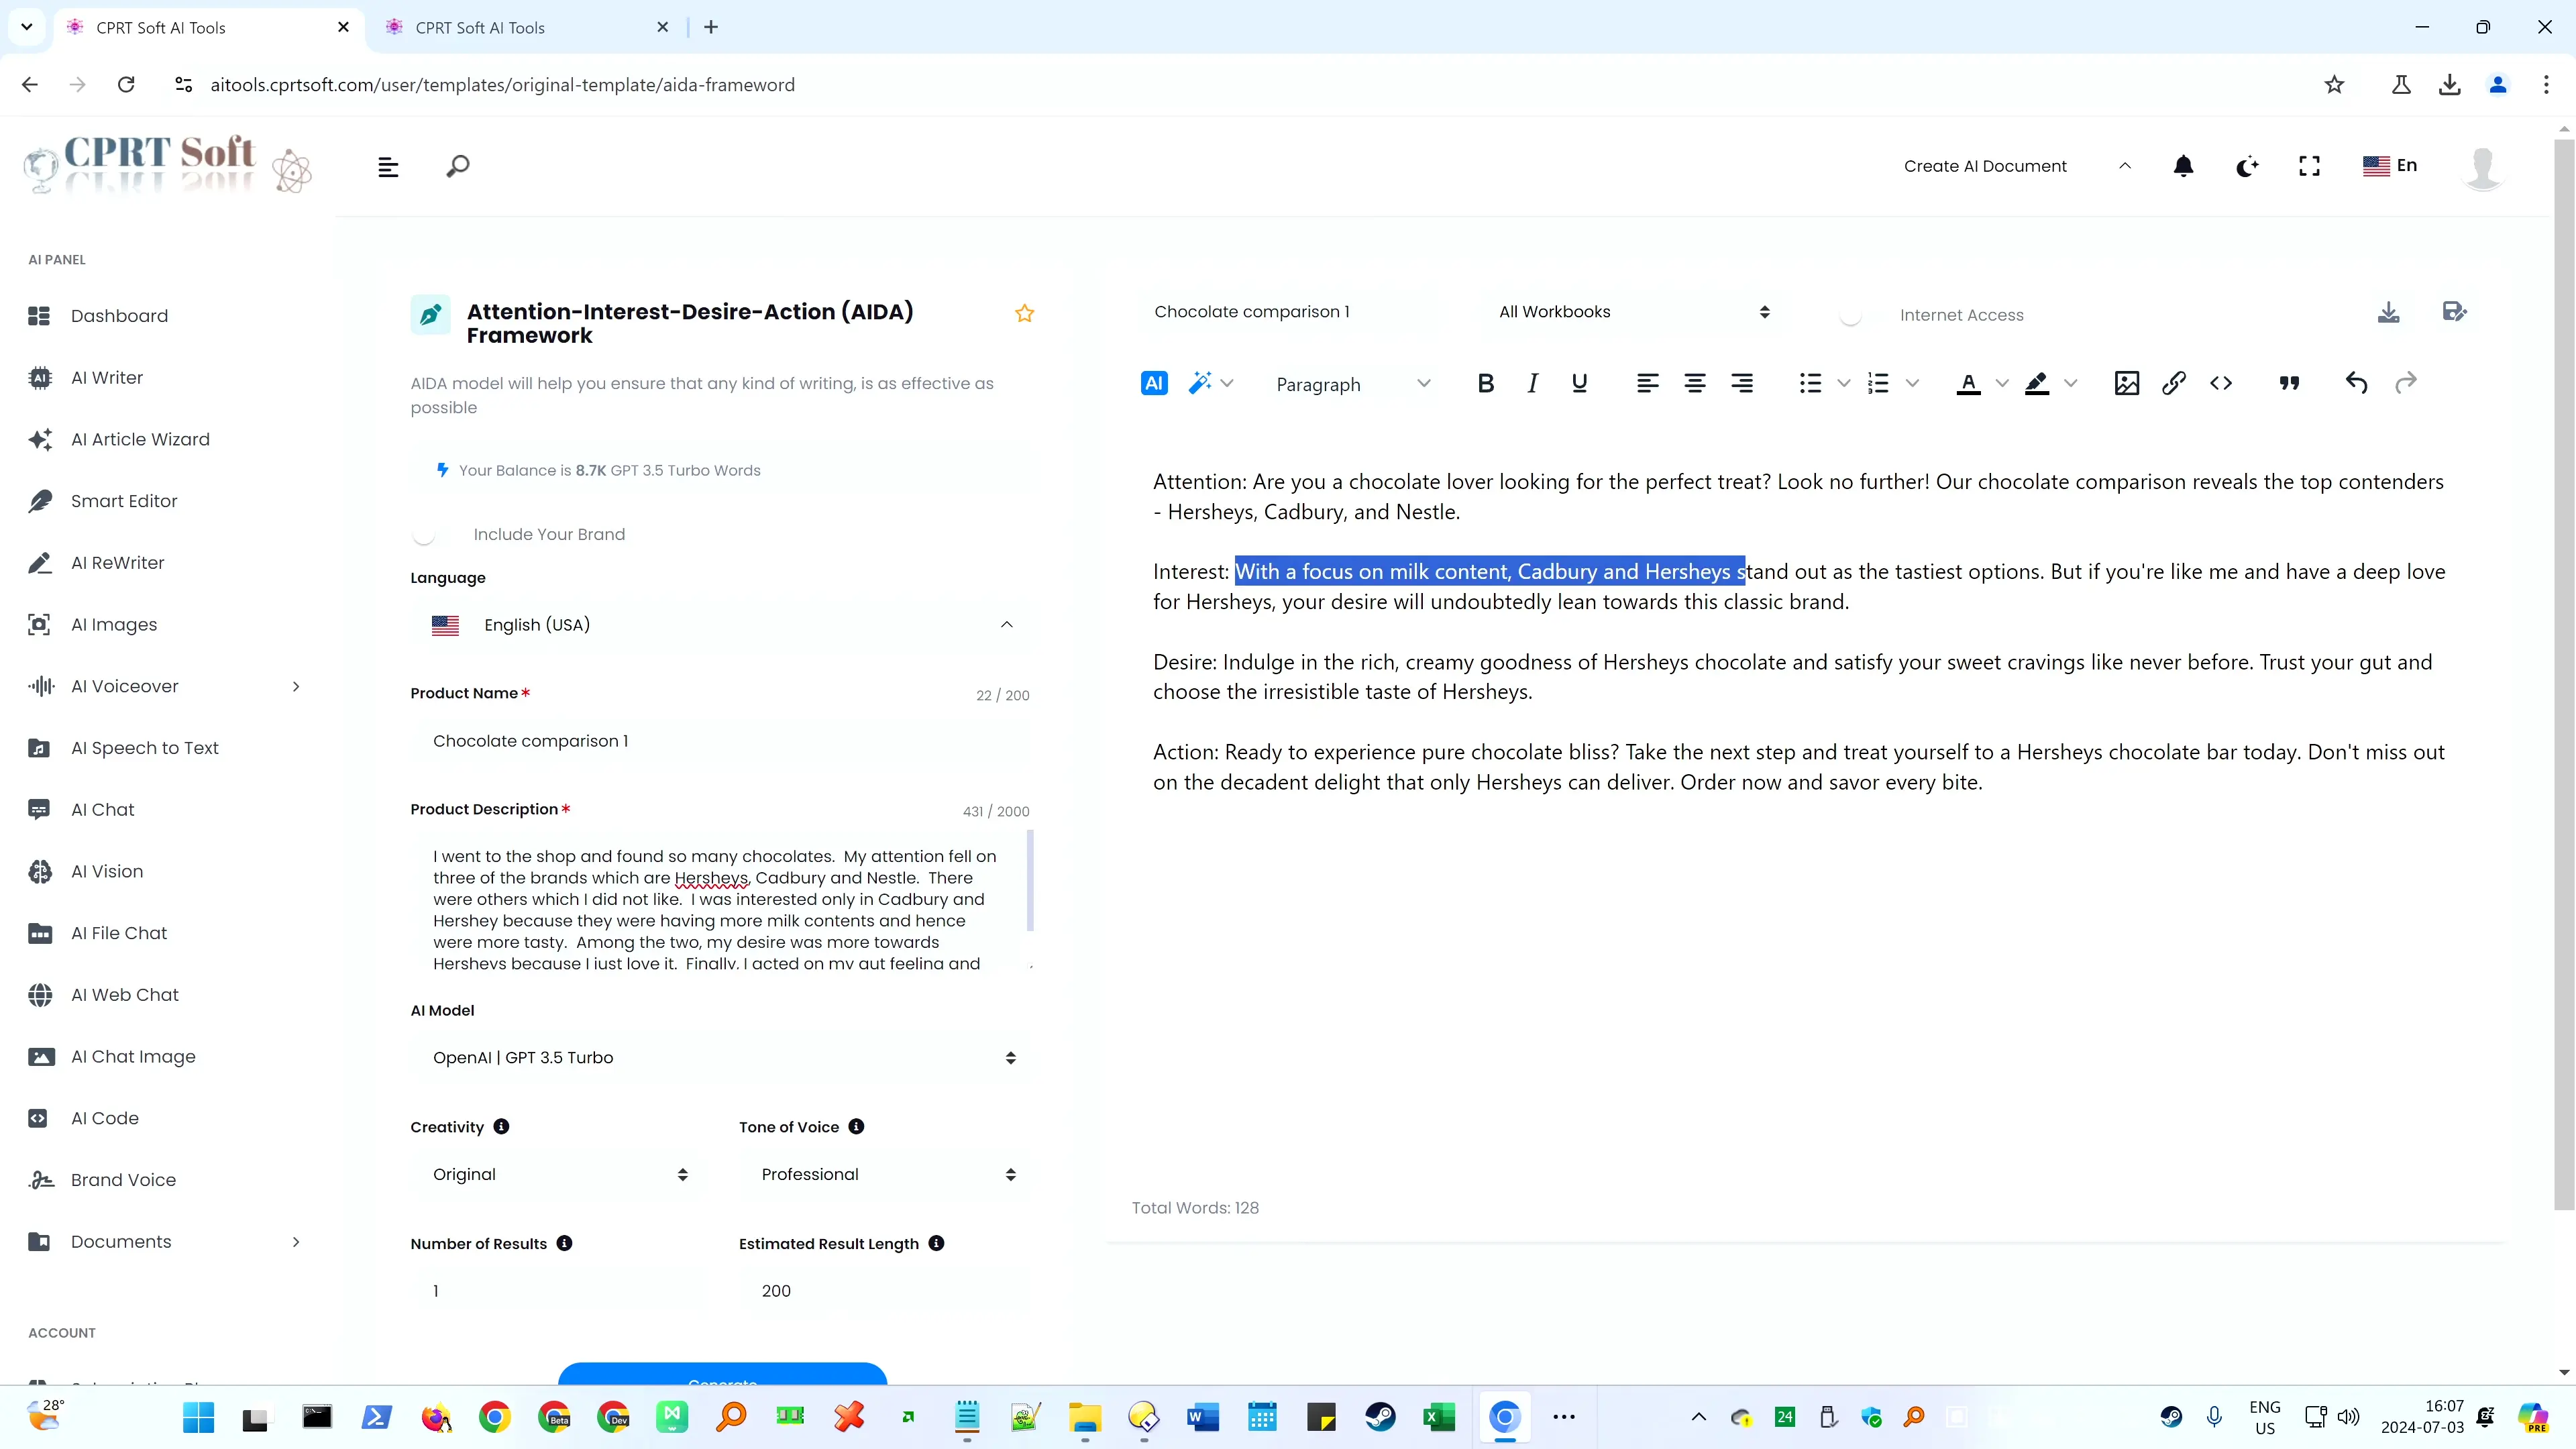Image resolution: width=2576 pixels, height=1449 pixels.
Task: Expand Create AI Document menu
Action: (x=2017, y=166)
